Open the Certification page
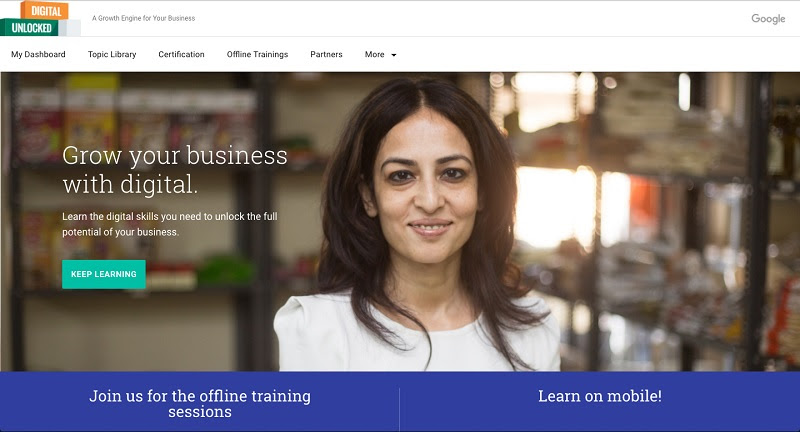The image size is (800, 432). (x=181, y=55)
